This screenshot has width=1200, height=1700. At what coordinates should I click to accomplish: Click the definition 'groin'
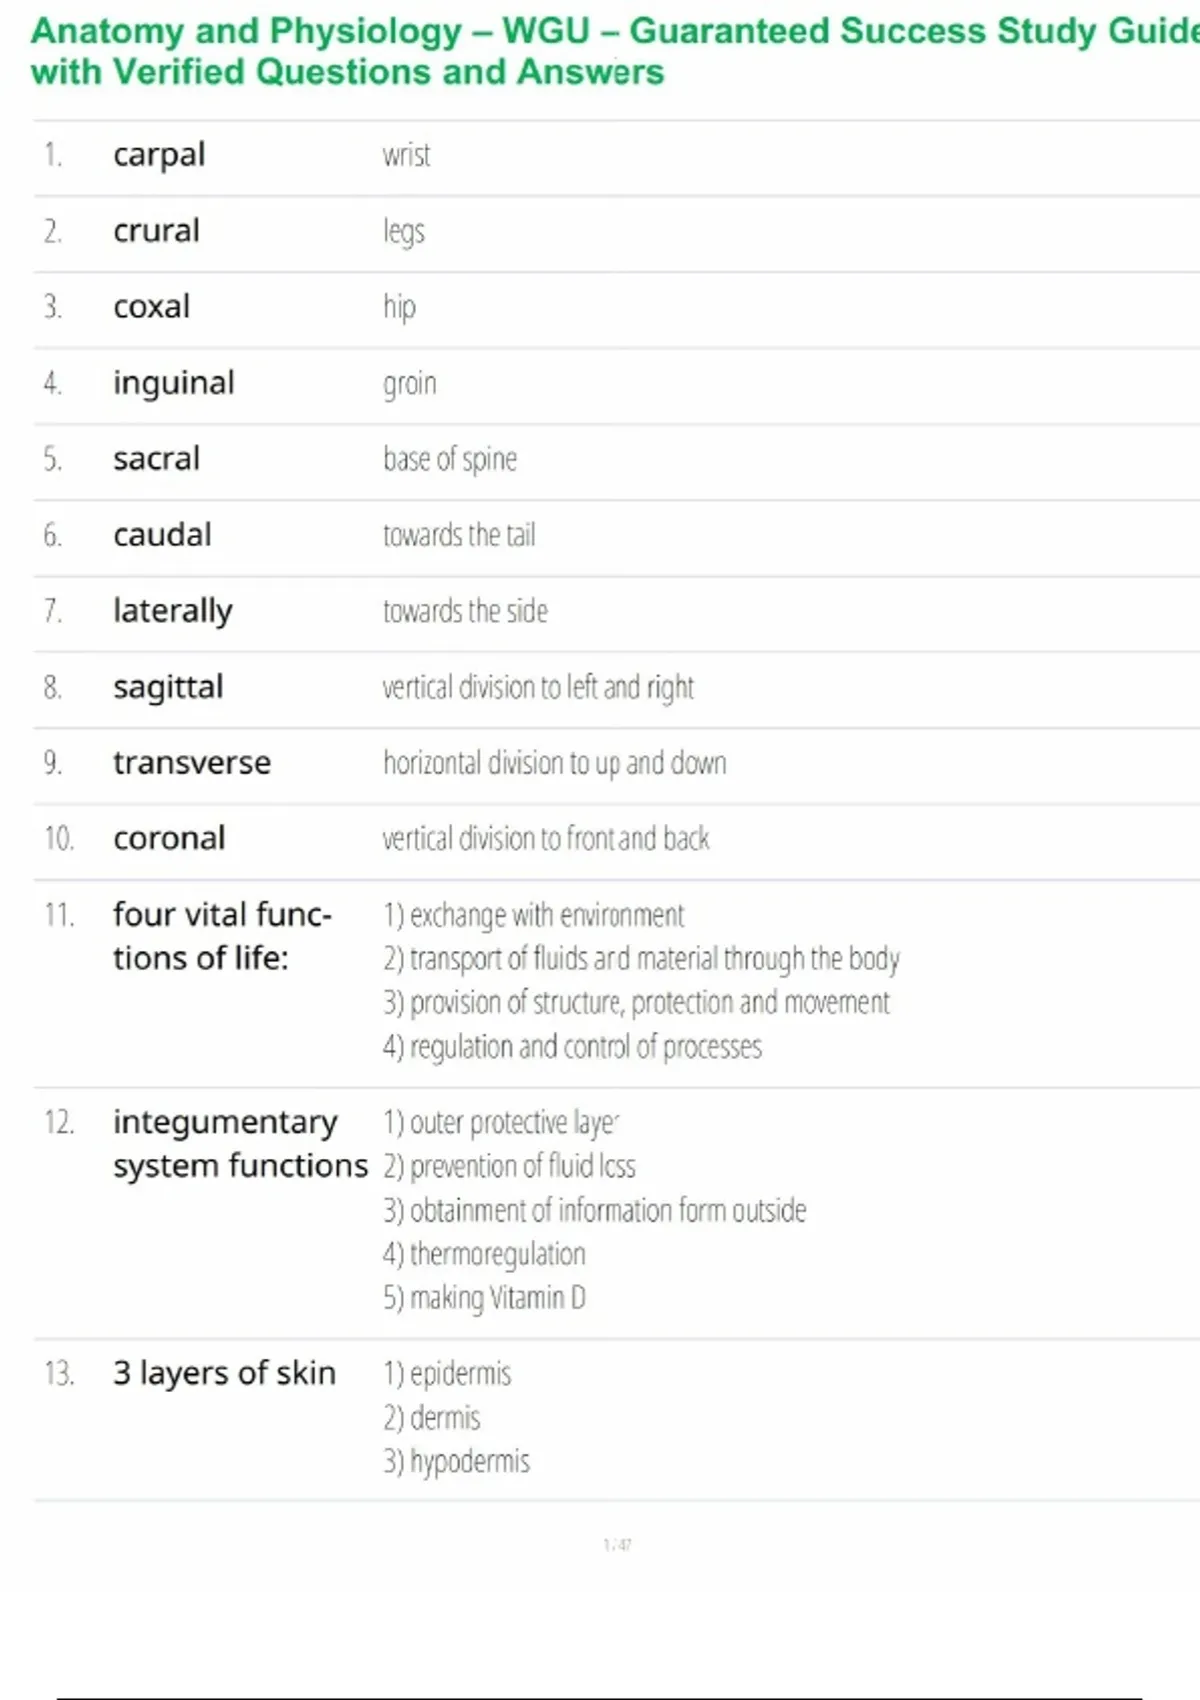point(409,383)
